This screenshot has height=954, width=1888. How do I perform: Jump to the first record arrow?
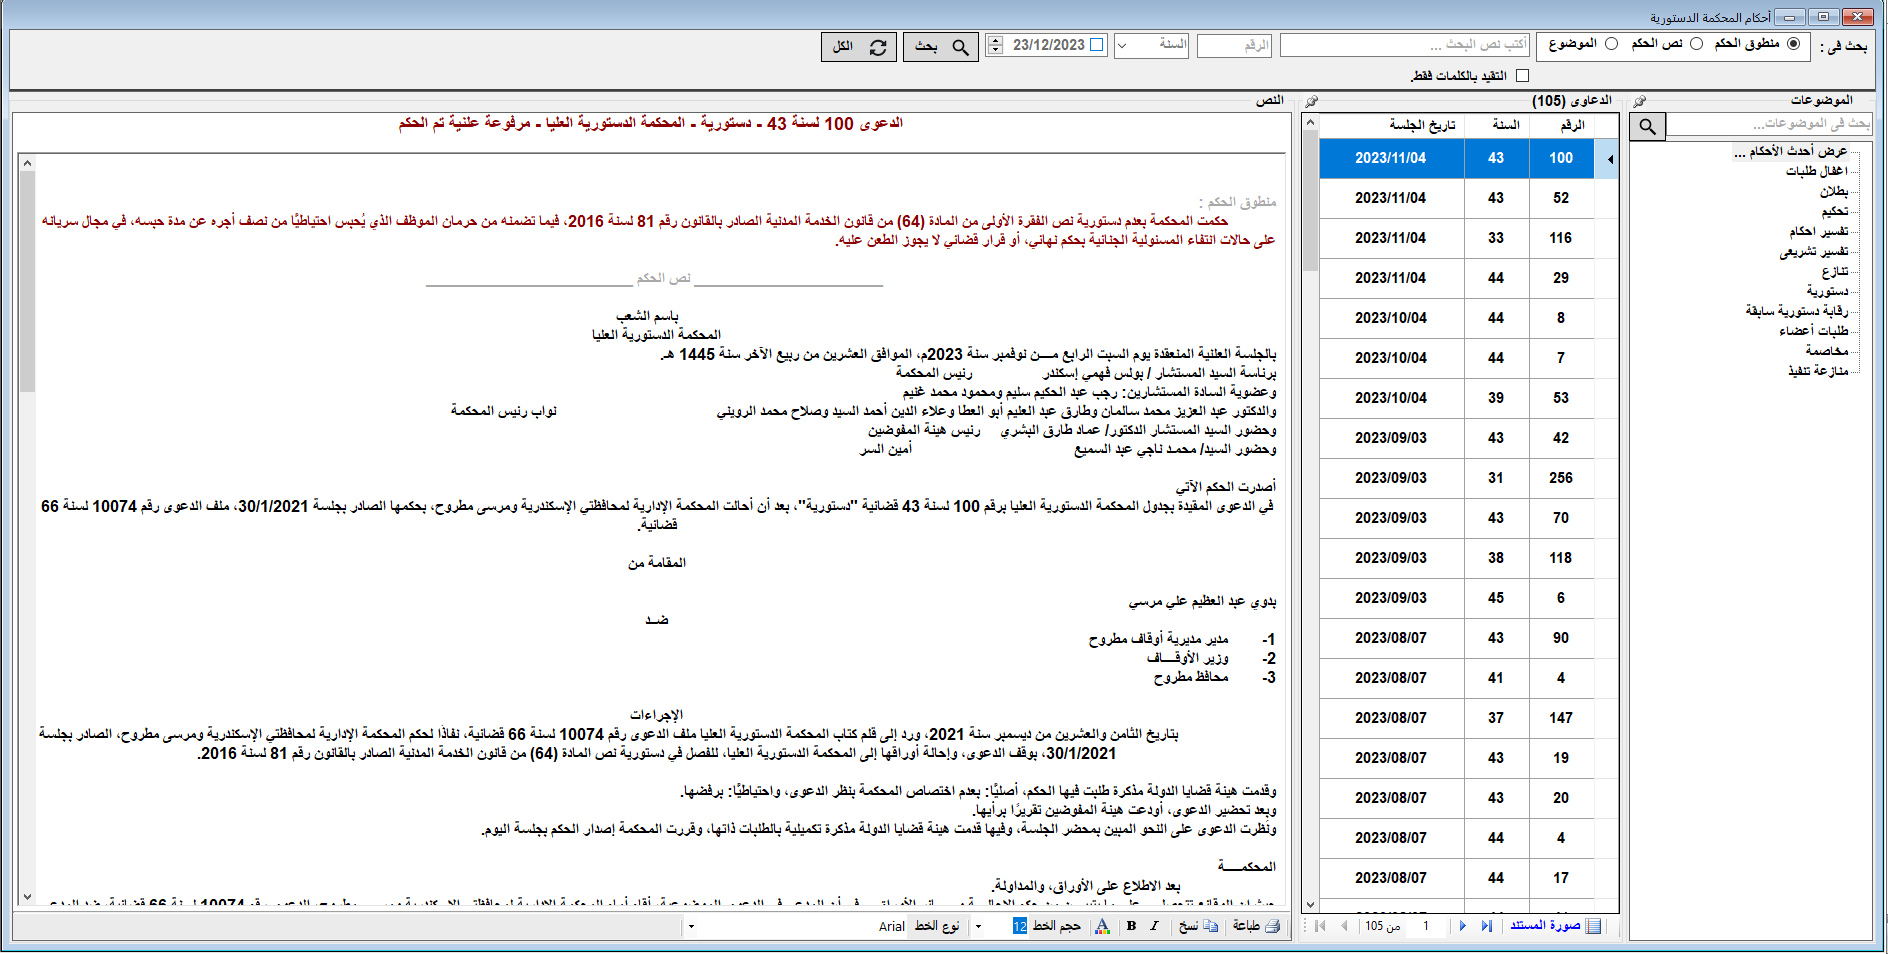(x=1320, y=926)
